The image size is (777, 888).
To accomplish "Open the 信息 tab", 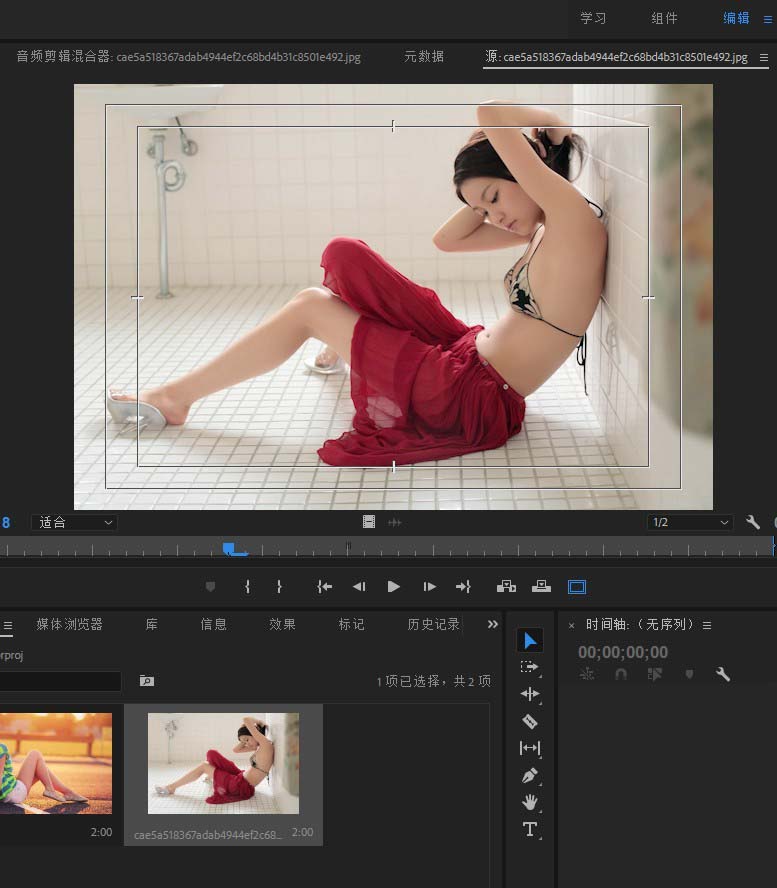I will (x=214, y=624).
